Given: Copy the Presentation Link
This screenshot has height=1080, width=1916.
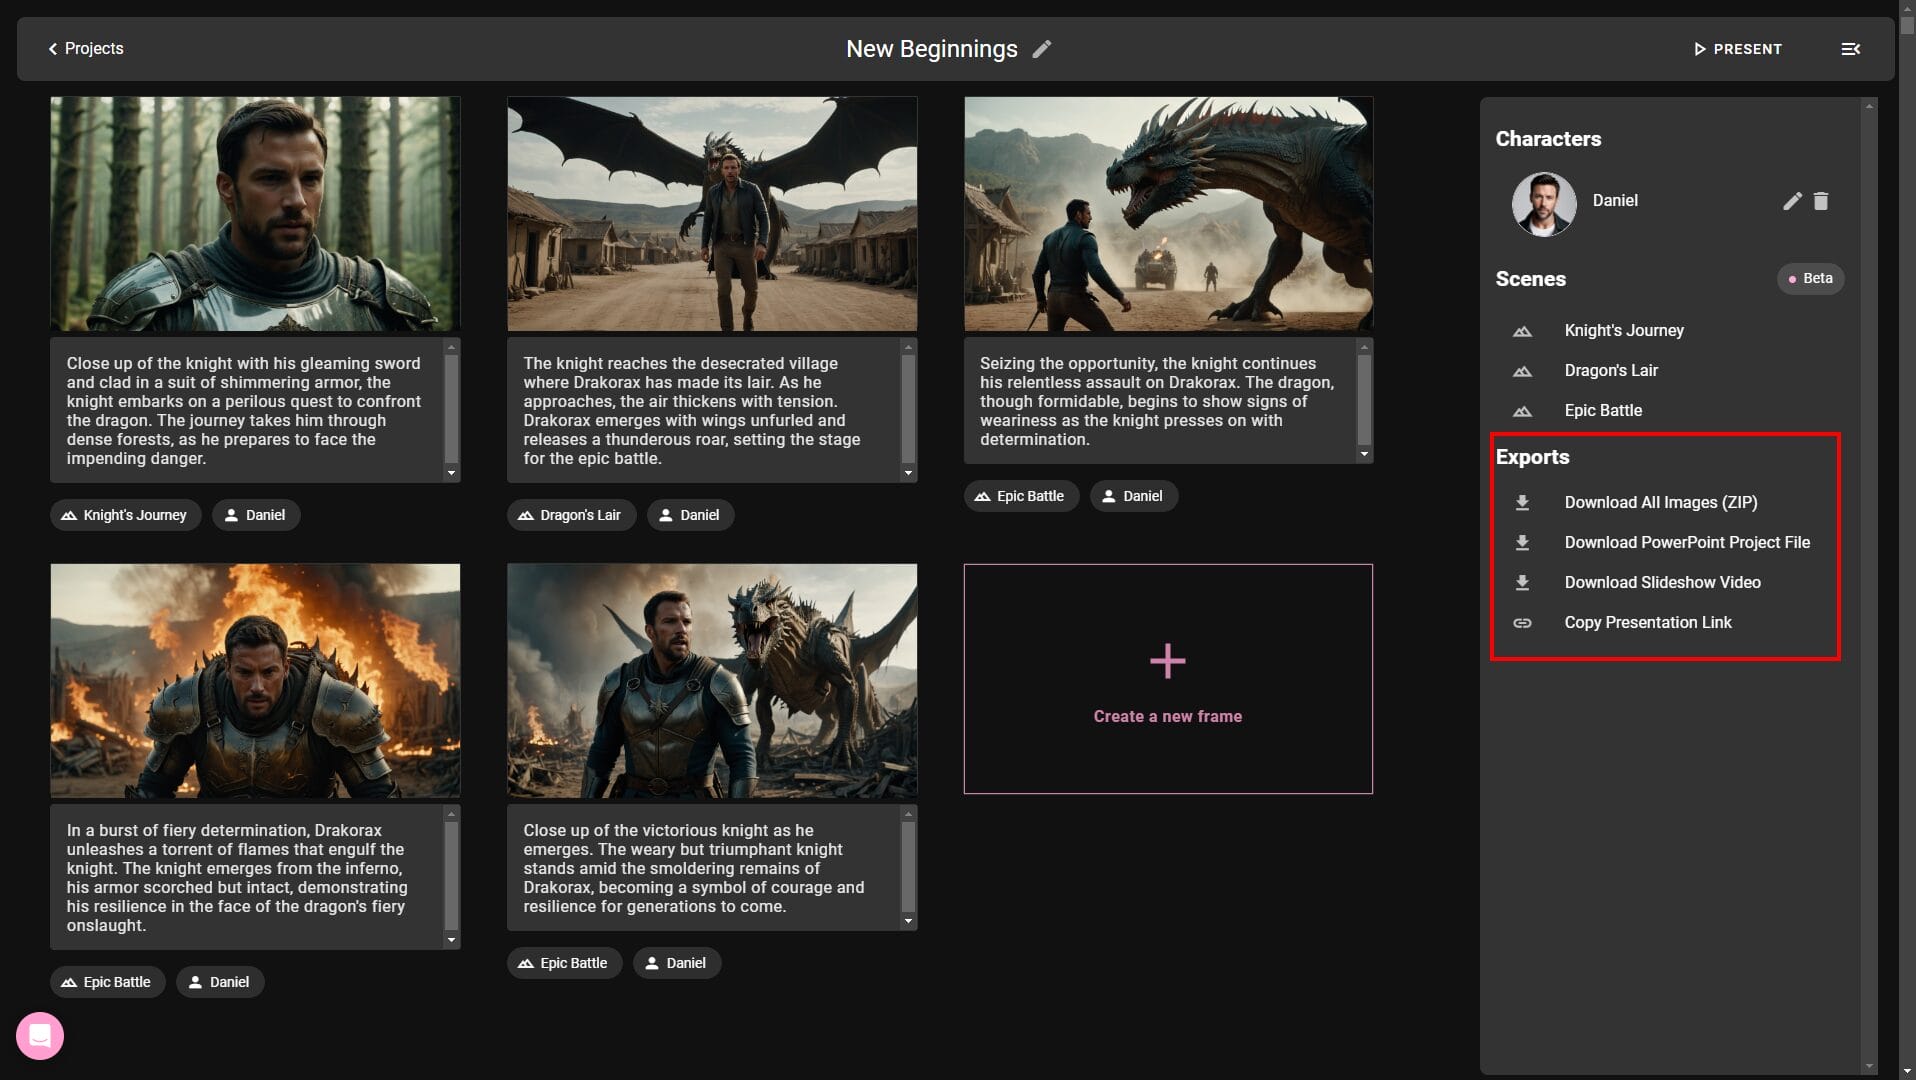Looking at the screenshot, I should coord(1648,622).
